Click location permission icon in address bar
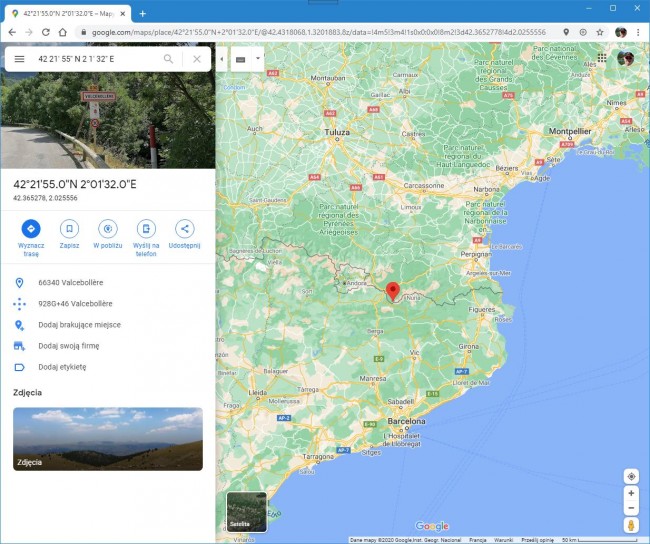Viewport: 650px width, 544px height. point(566,32)
